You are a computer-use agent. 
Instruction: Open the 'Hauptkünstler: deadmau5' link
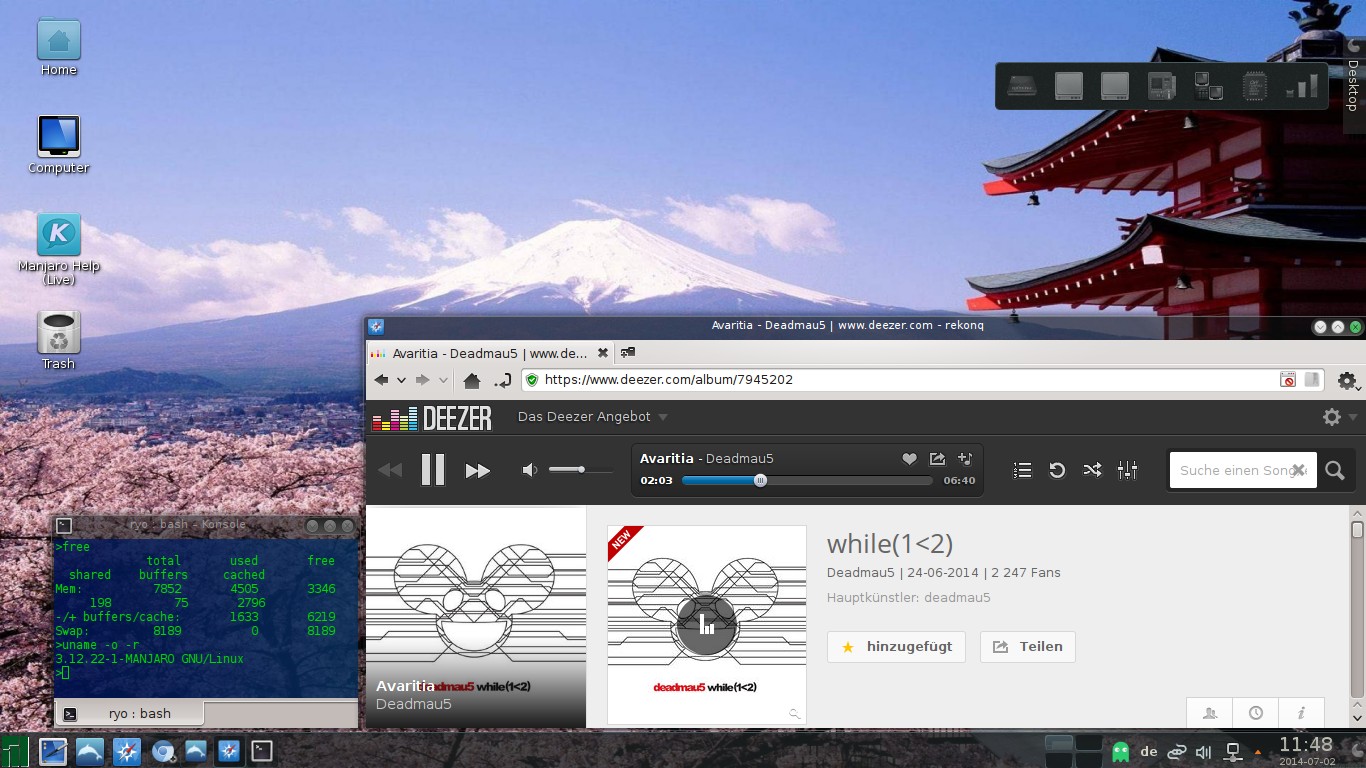point(909,597)
